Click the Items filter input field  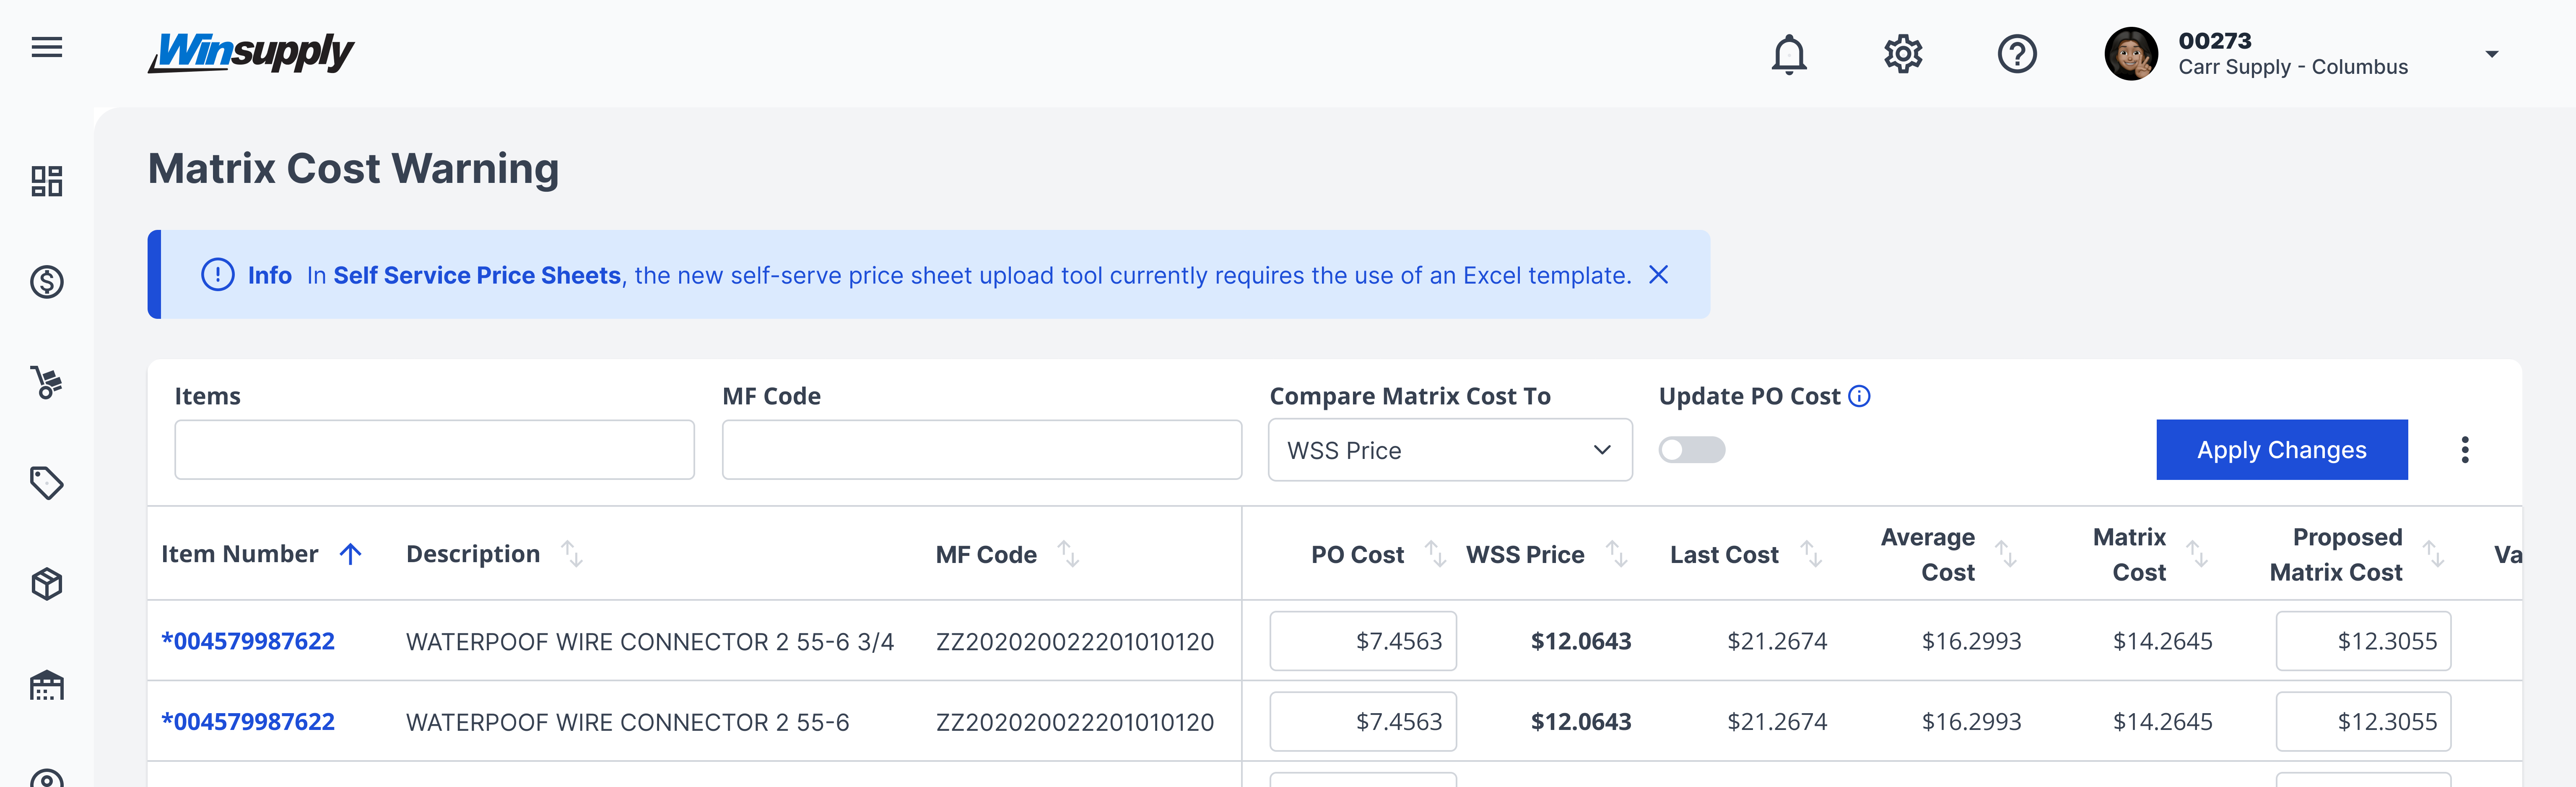point(434,450)
